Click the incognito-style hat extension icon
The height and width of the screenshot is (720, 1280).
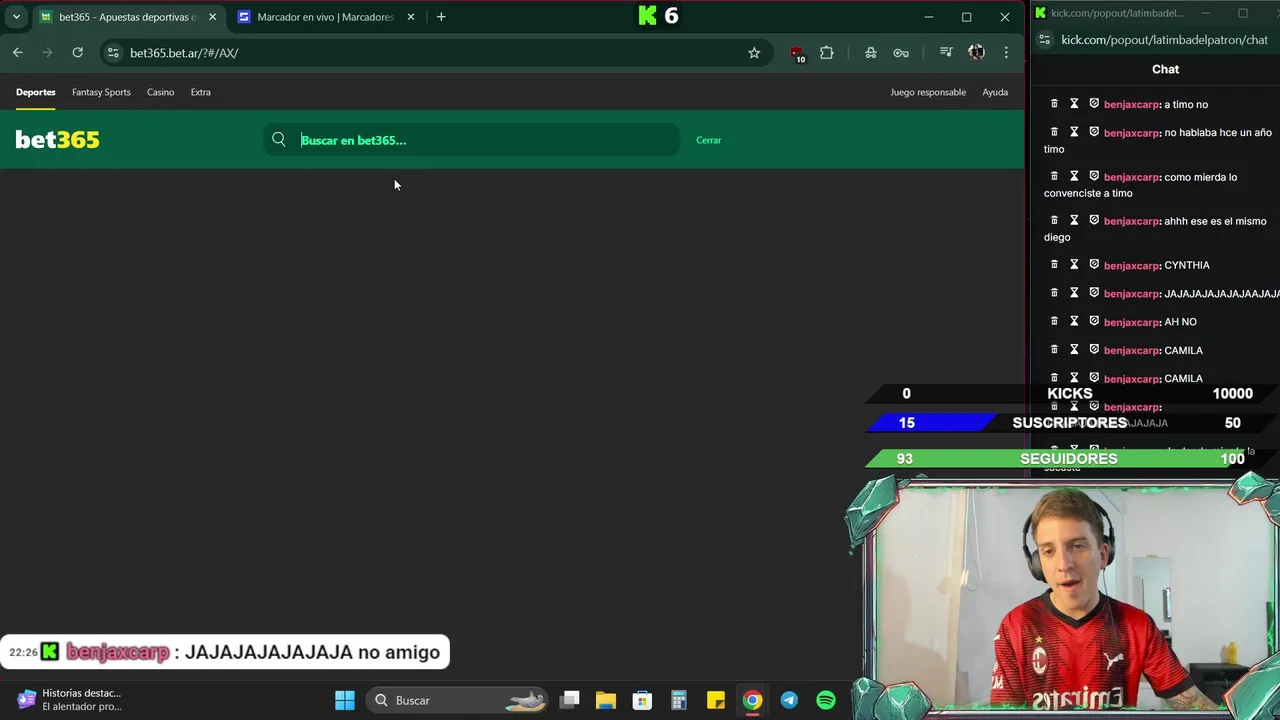pos(871,53)
